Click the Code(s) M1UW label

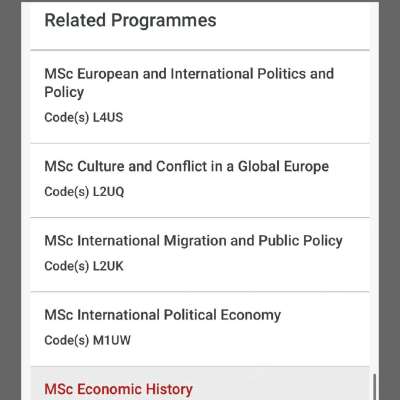coord(87,340)
